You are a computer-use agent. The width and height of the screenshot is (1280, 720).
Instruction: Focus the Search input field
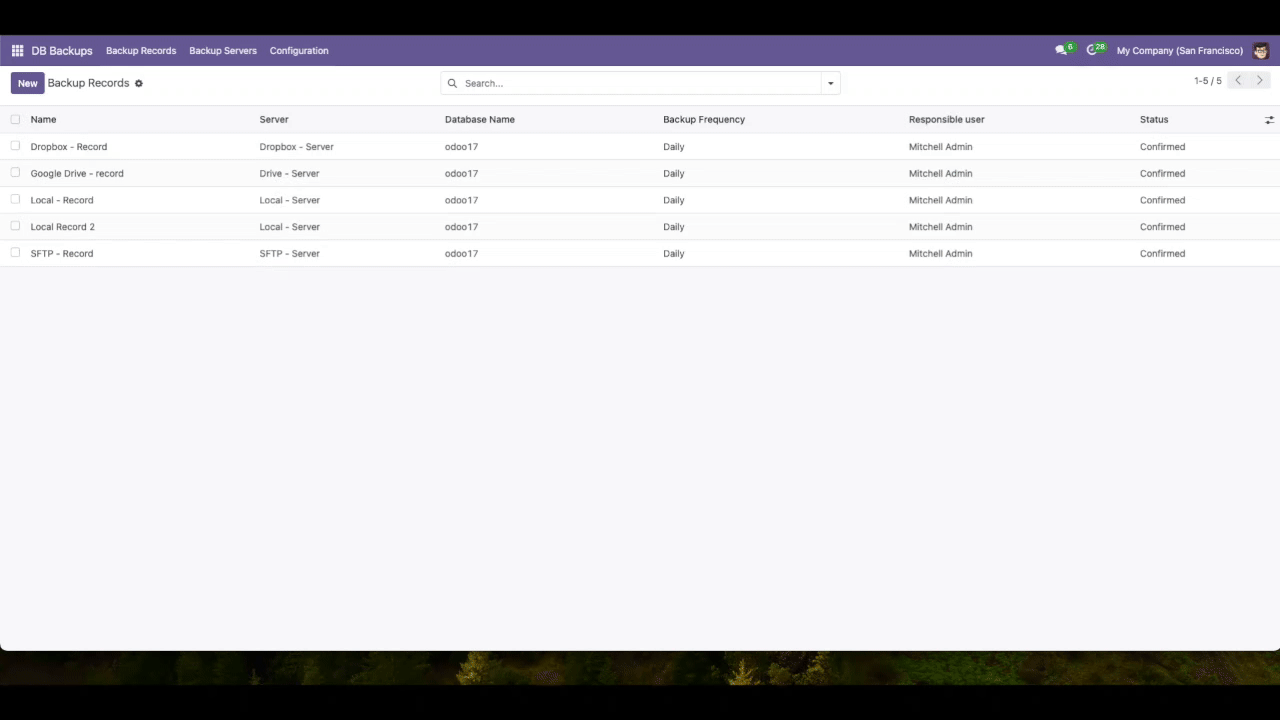(x=640, y=84)
